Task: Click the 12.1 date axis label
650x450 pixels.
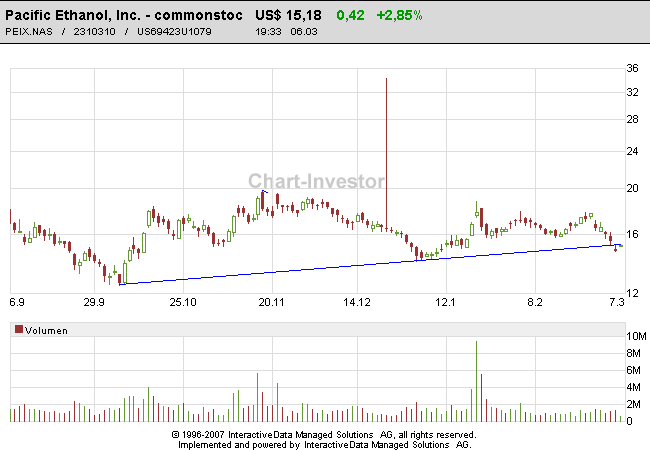Action: tap(445, 302)
